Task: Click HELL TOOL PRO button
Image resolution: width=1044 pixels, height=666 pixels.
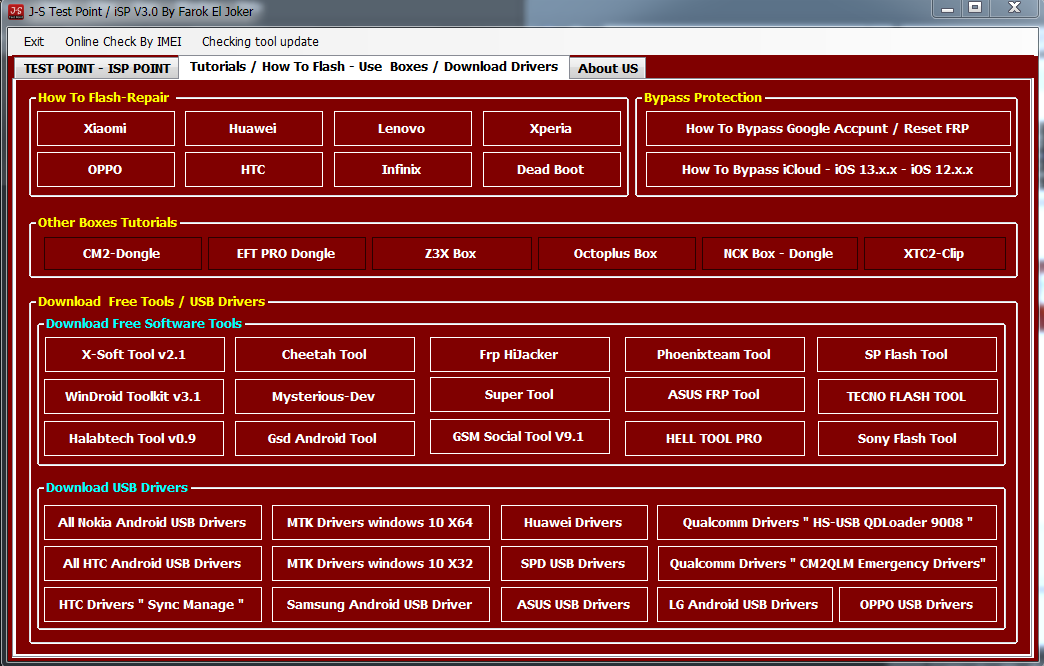Action: [714, 438]
